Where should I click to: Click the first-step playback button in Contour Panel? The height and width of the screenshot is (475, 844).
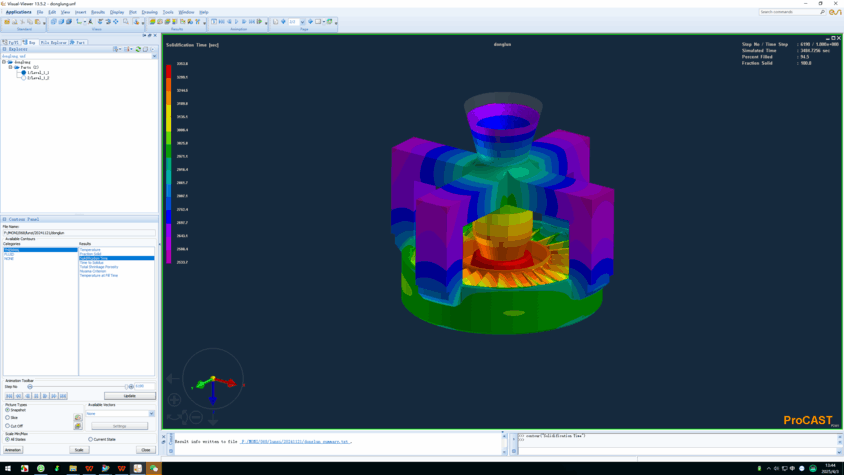pyautogui.click(x=9, y=396)
